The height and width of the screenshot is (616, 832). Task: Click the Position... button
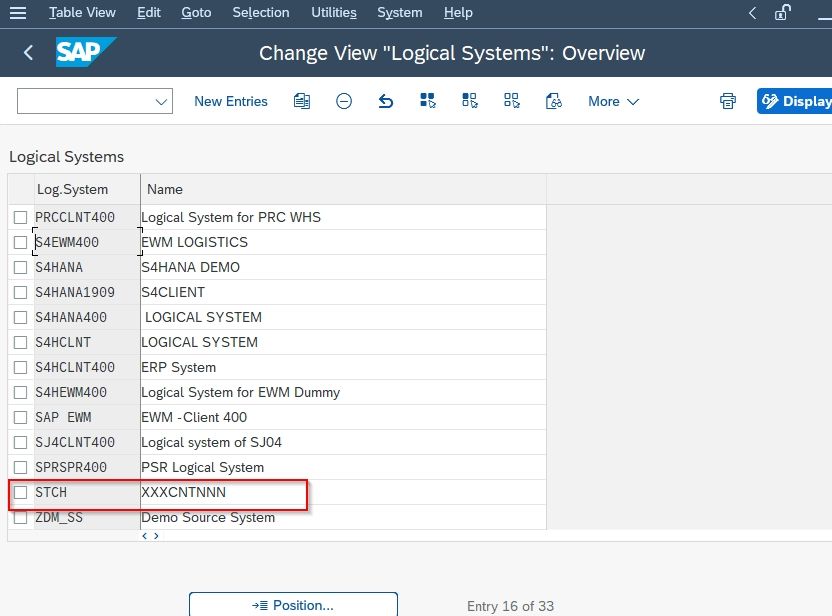coord(293,605)
